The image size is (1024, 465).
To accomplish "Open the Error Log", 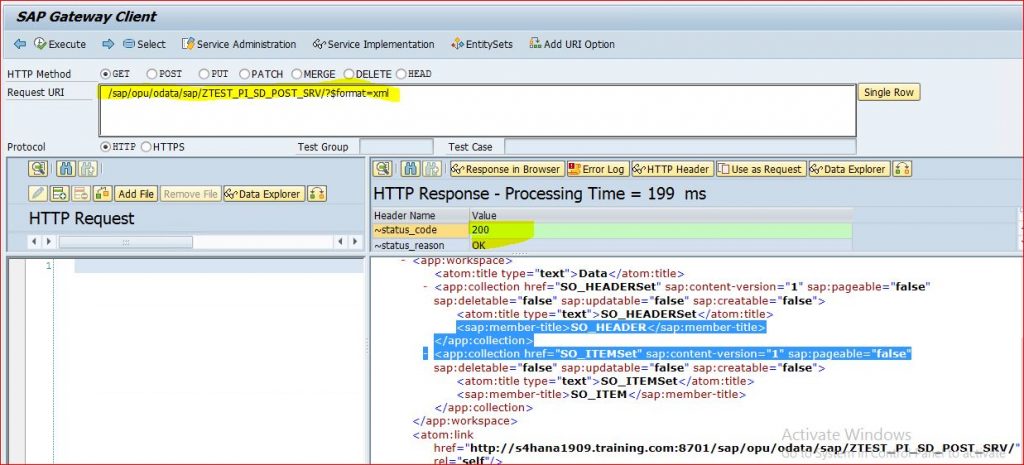I will (597, 169).
